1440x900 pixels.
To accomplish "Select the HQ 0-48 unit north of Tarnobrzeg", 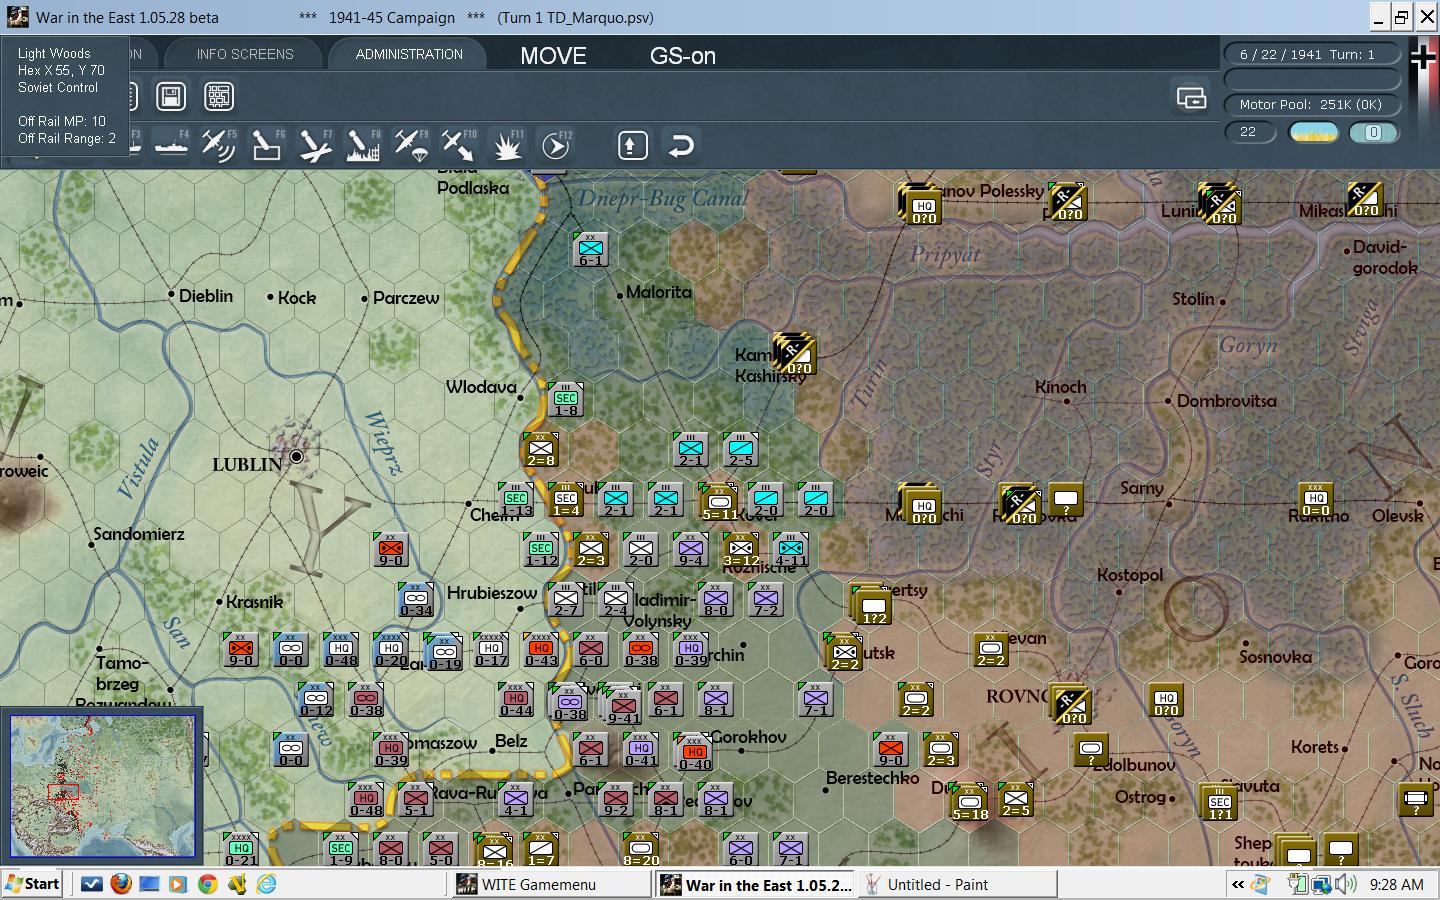I will (x=341, y=650).
